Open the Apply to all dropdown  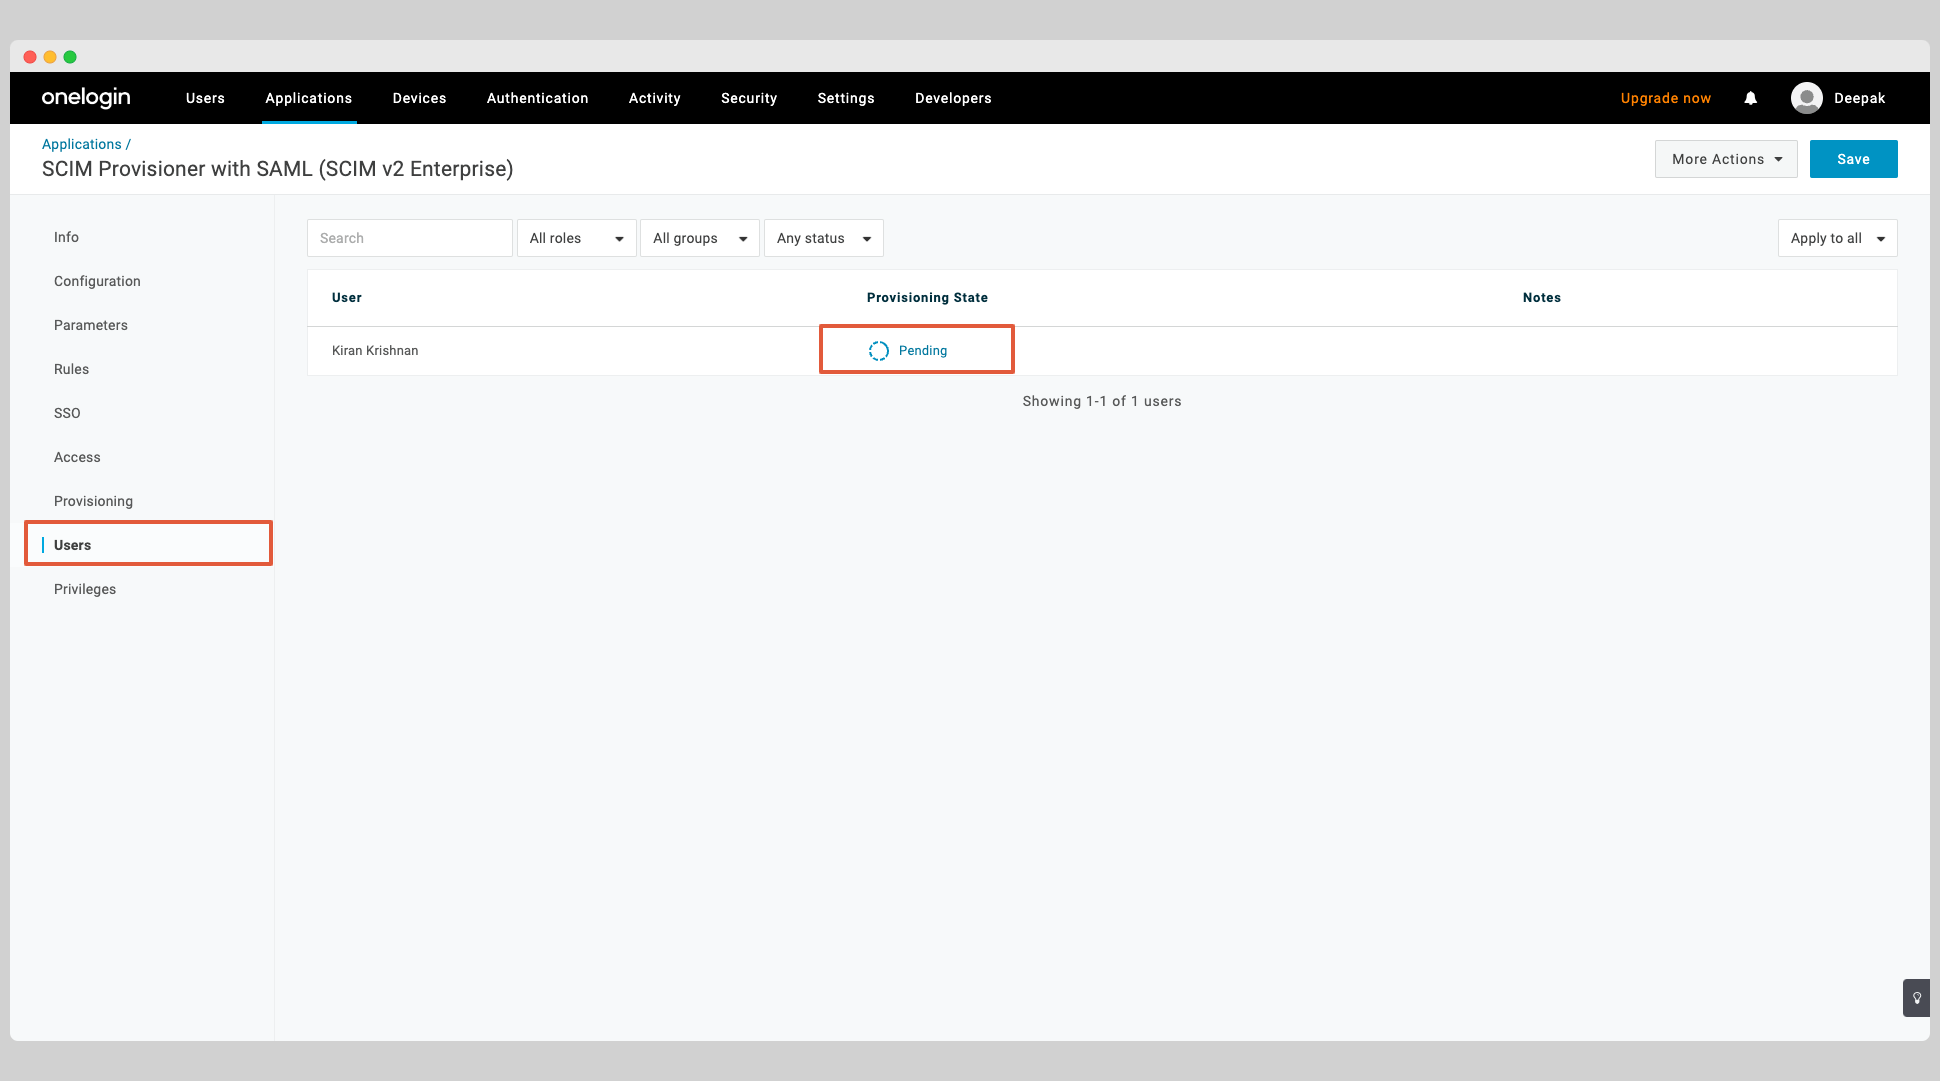click(1836, 238)
